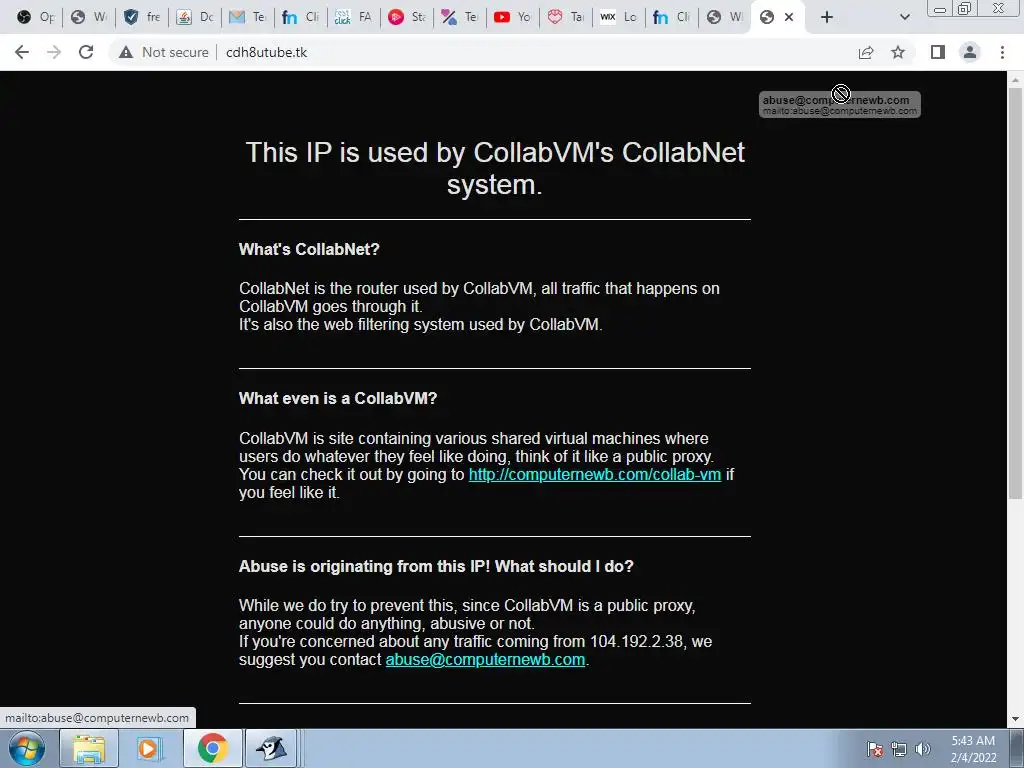Viewport: 1024px width, 768px height.
Task: Switch to the Wix 'Lo' tab
Action: click(x=618, y=17)
